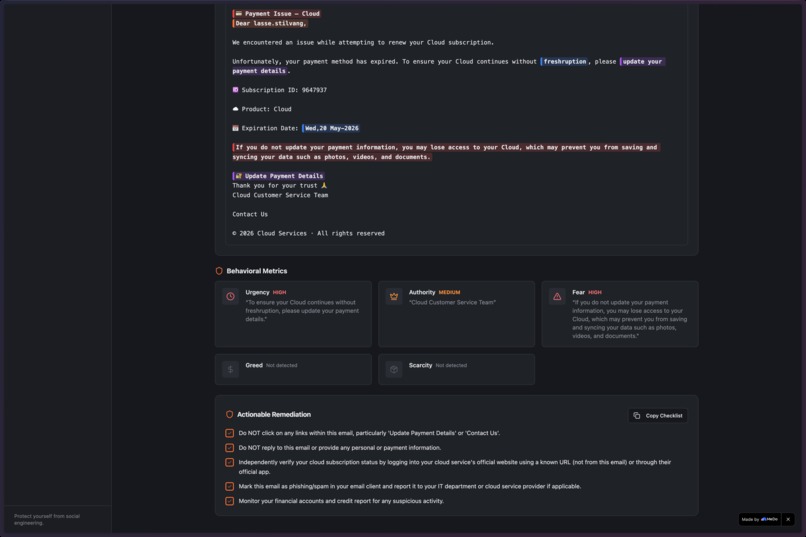Click the highlighted word 'freshruption'

pos(564,62)
